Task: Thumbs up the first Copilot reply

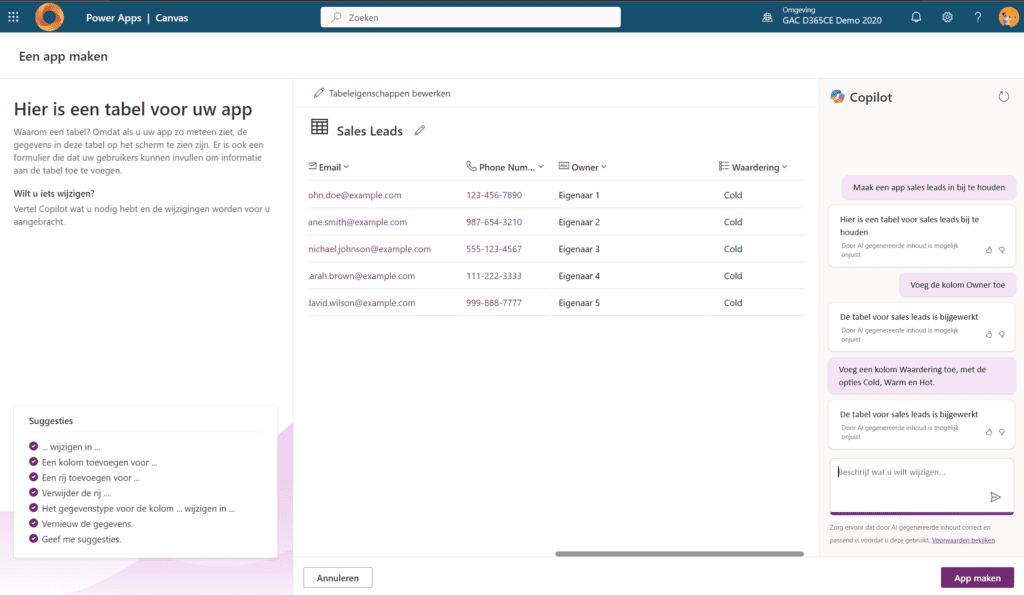Action: point(989,250)
